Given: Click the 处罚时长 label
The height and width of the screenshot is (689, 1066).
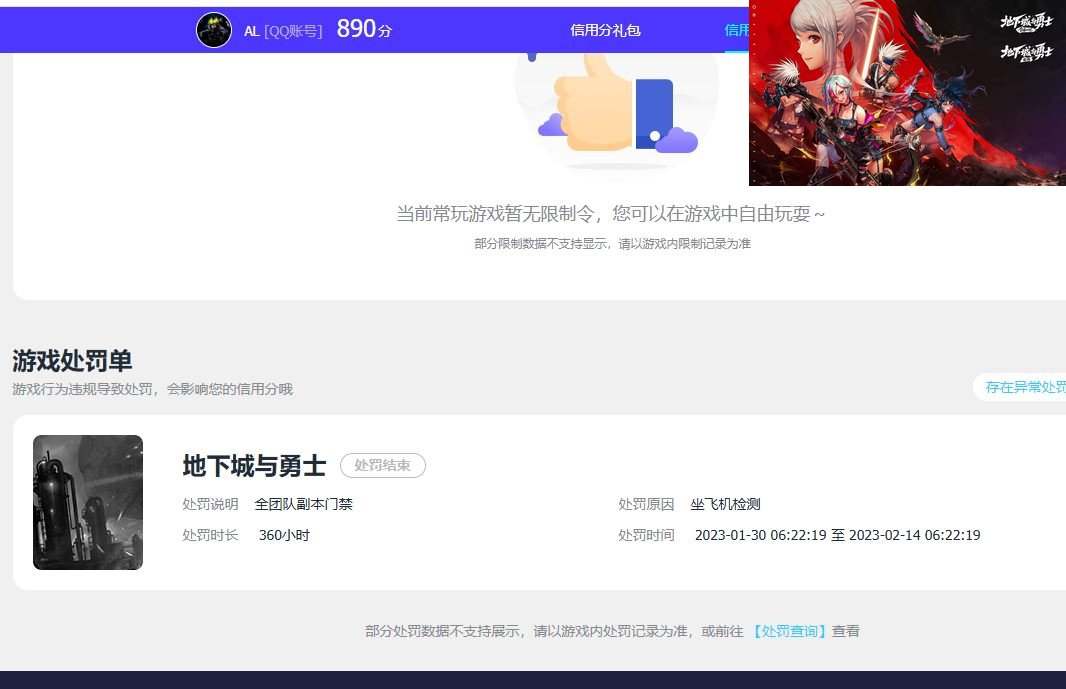Looking at the screenshot, I should pos(210,535).
